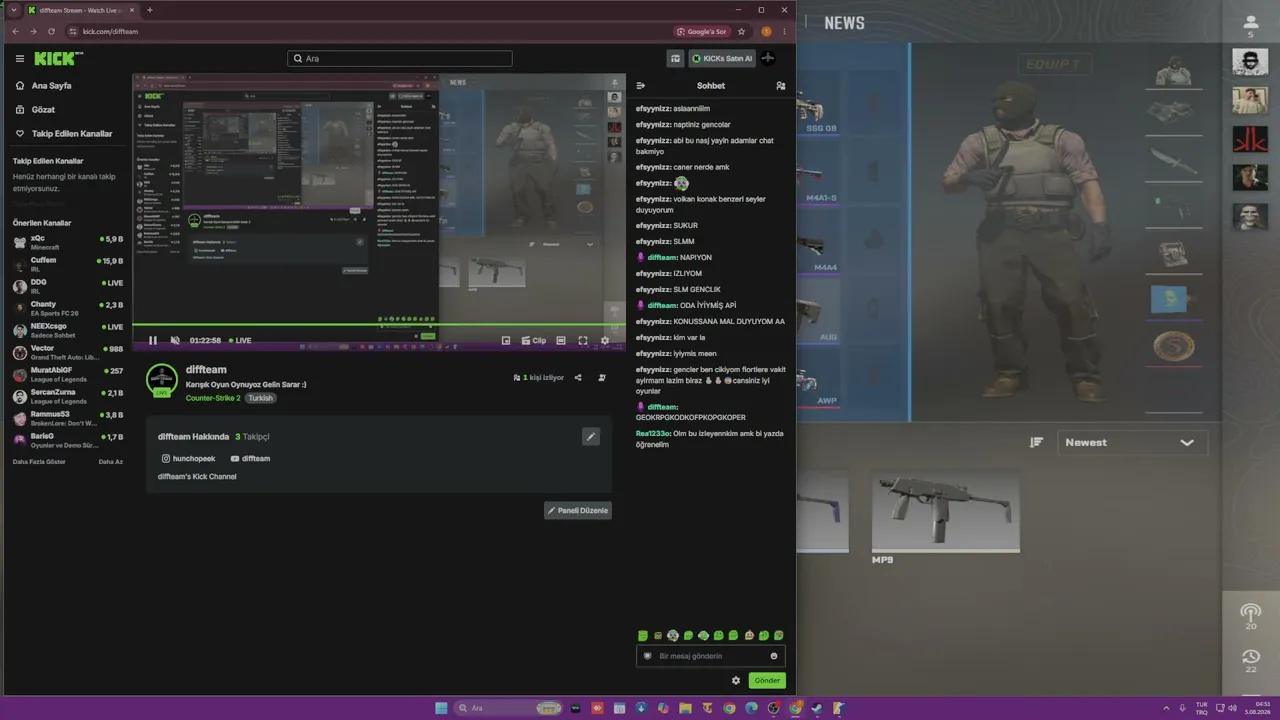
Task: Click the taskbar search box
Action: [509, 708]
